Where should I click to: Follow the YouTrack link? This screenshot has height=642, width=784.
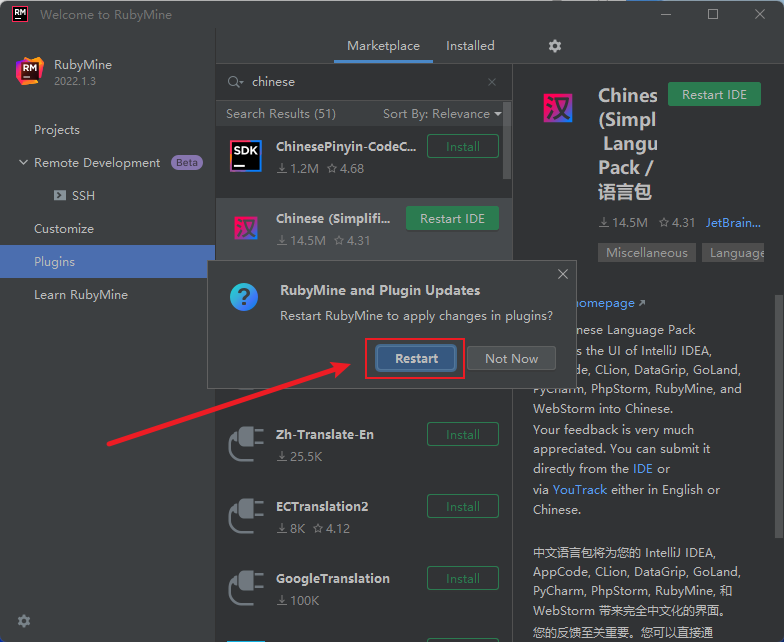coord(580,490)
